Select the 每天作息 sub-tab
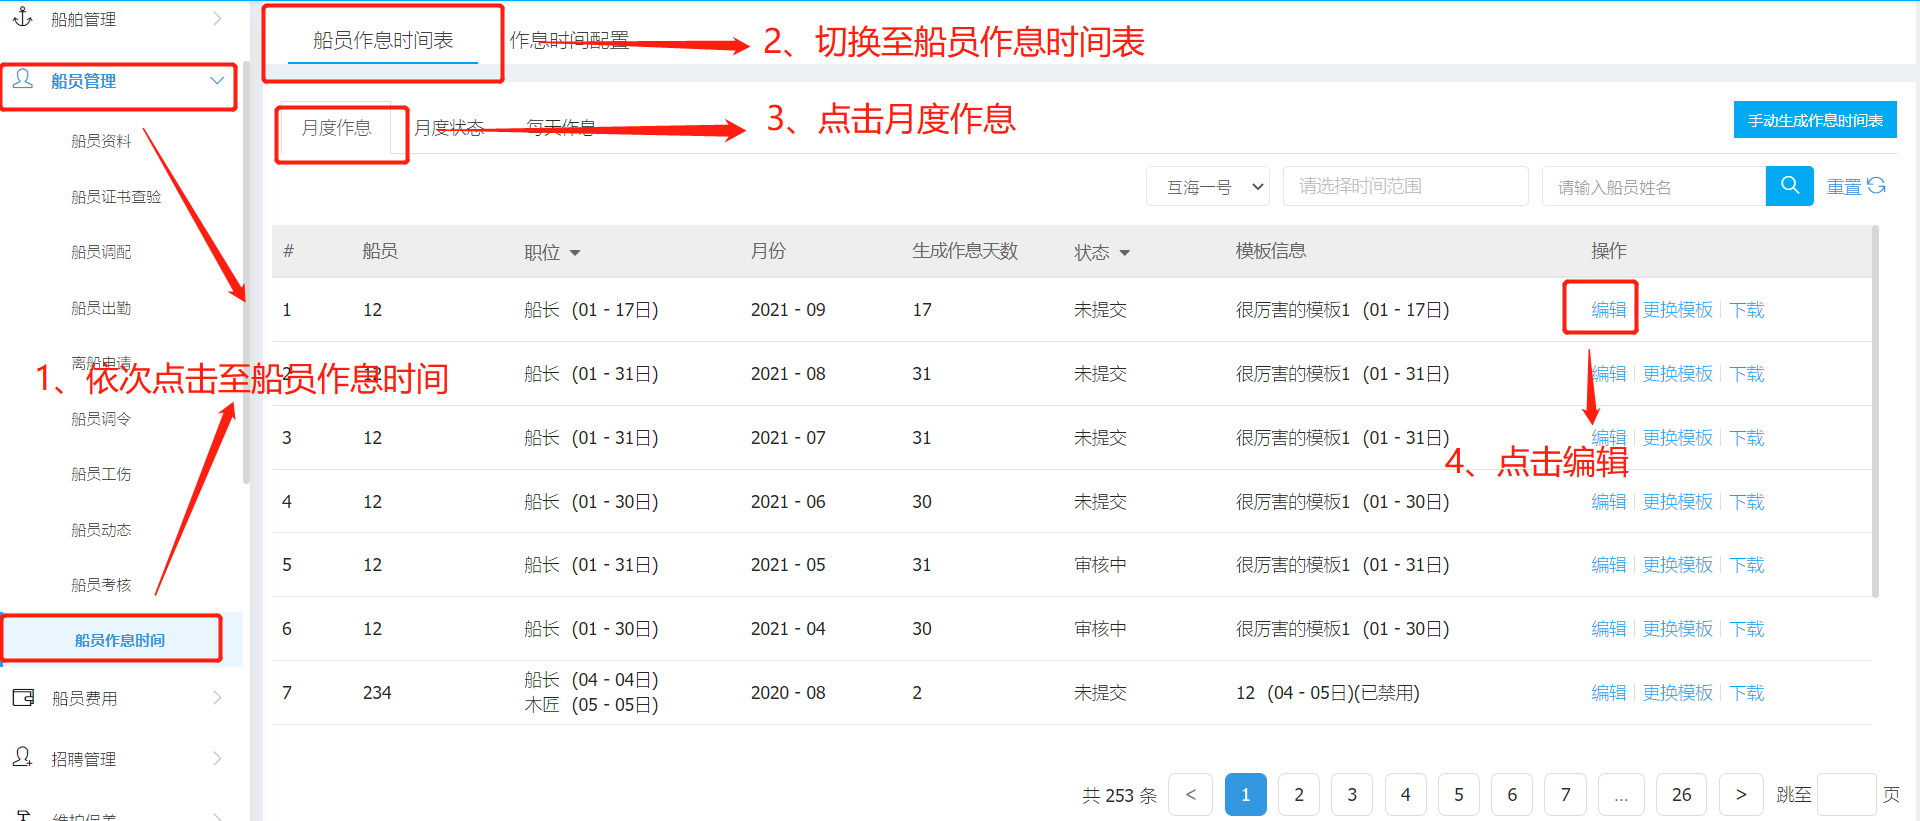The image size is (1920, 821). [x=561, y=128]
